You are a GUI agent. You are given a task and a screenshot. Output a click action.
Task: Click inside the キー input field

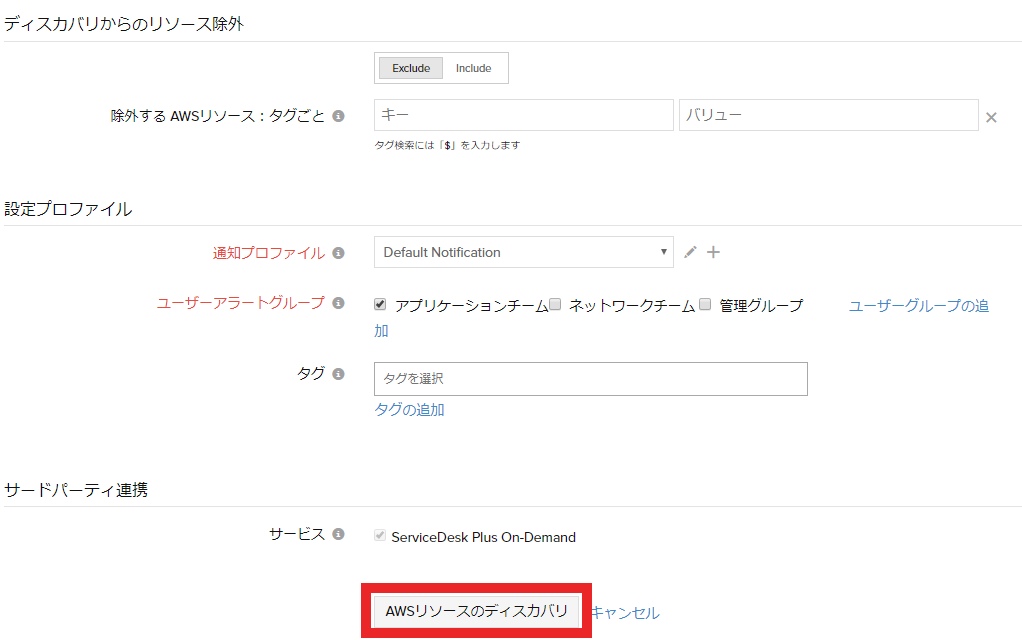(523, 115)
